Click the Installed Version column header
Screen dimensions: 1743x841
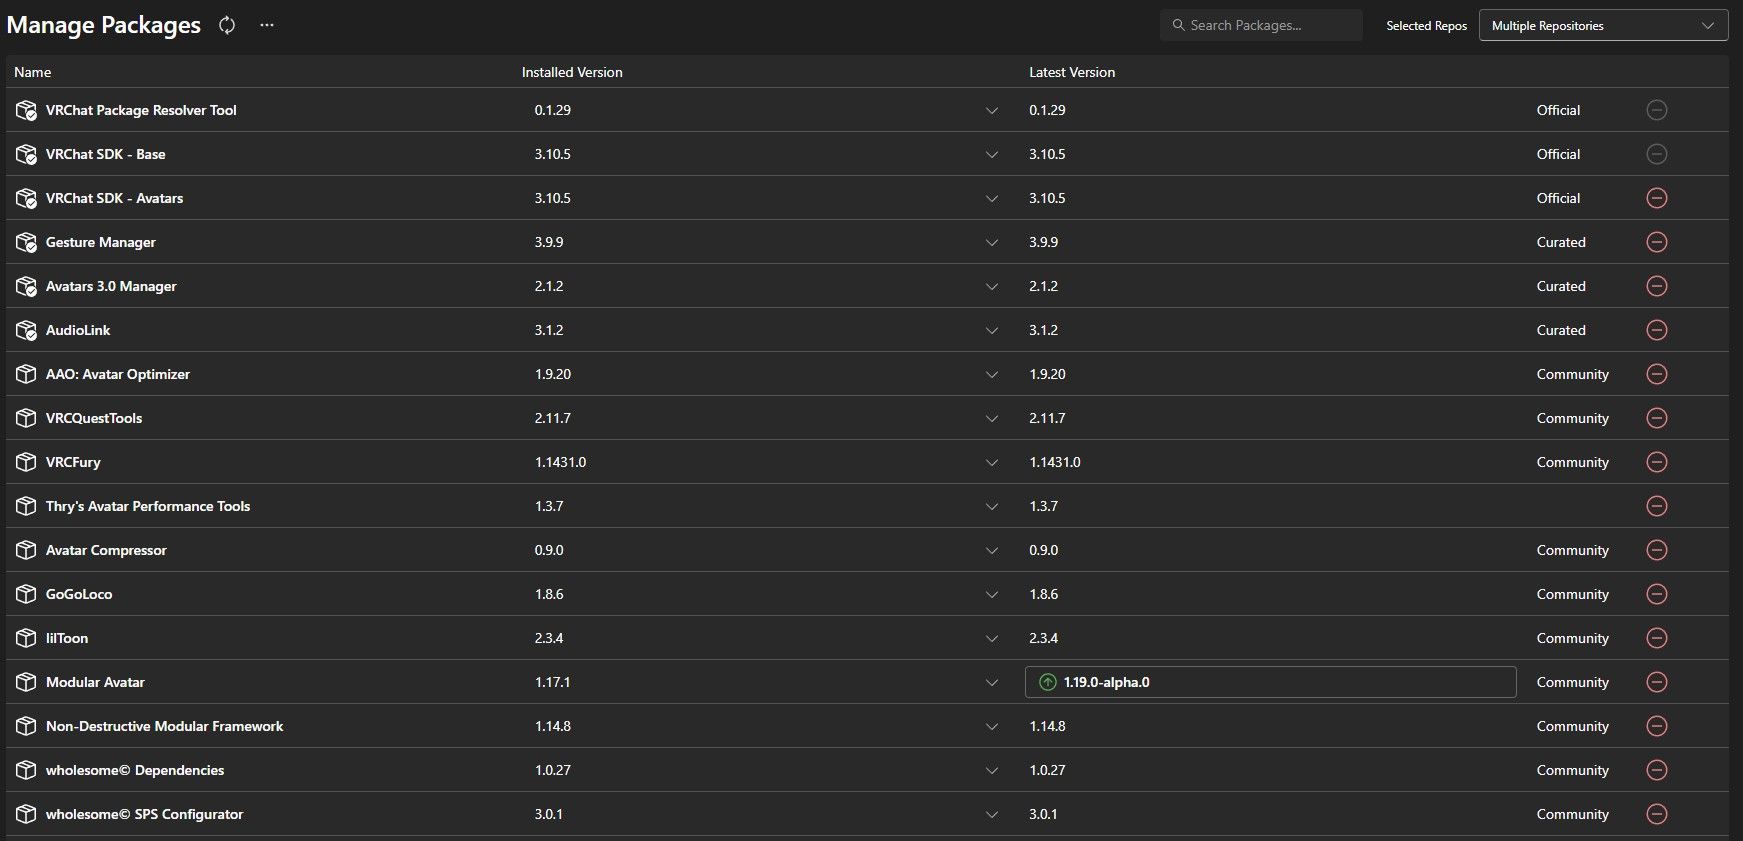pyautogui.click(x=572, y=72)
